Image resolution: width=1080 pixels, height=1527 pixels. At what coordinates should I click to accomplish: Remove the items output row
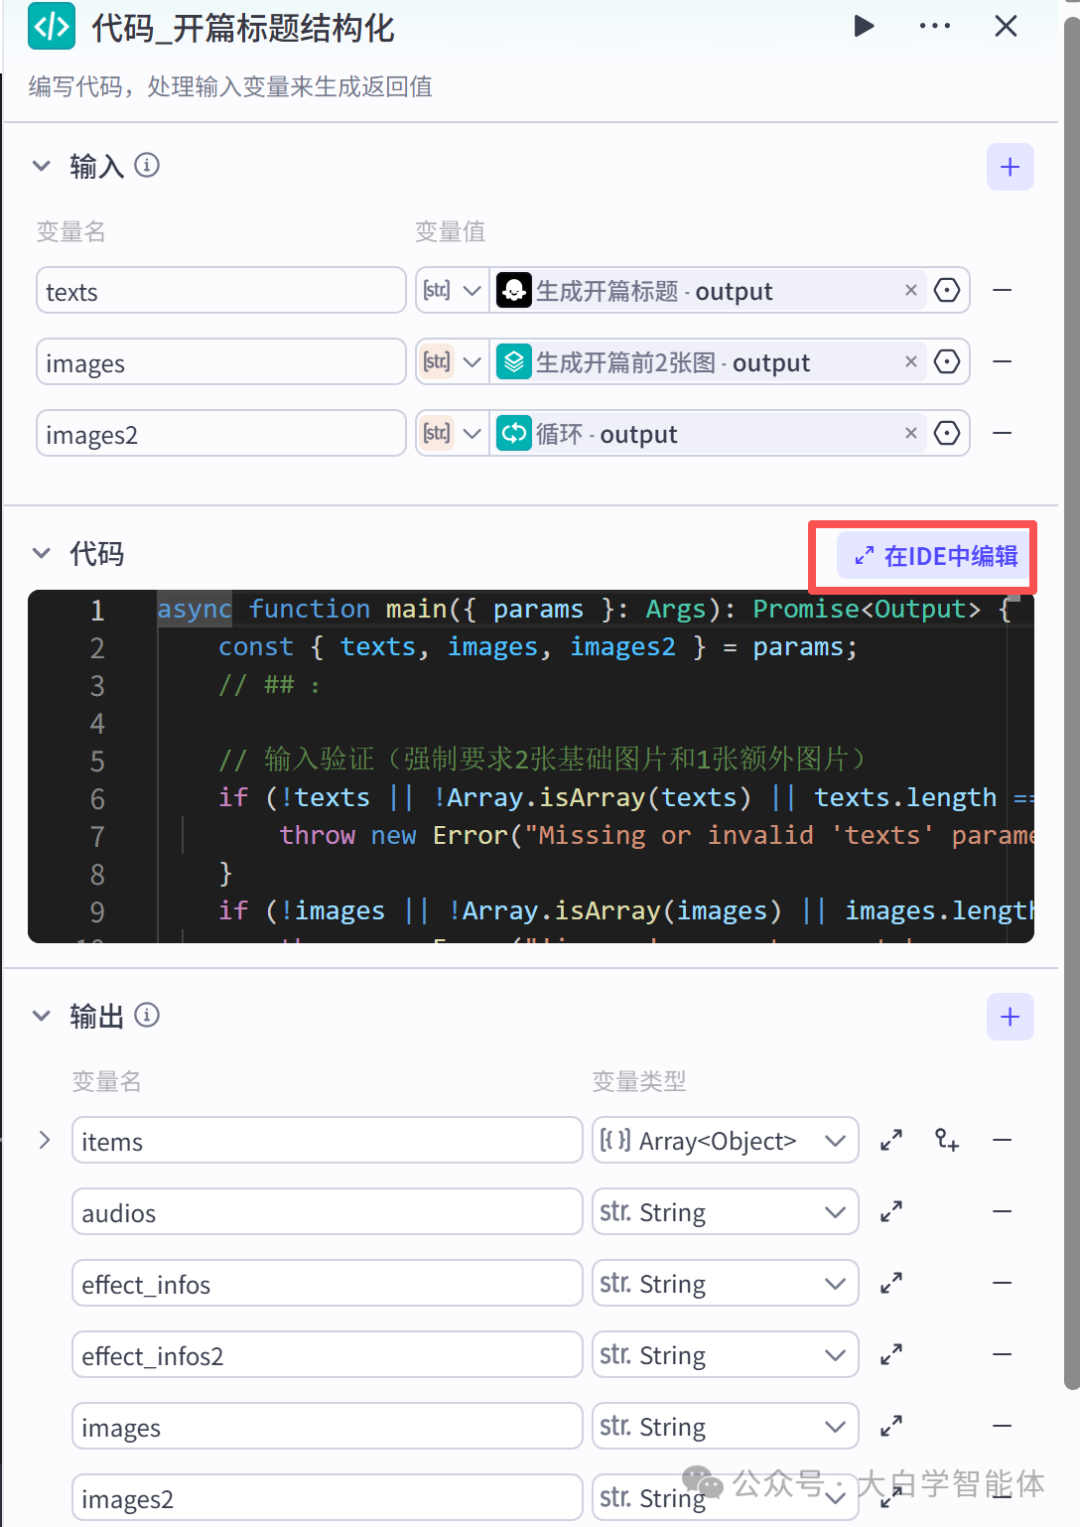point(1002,1140)
